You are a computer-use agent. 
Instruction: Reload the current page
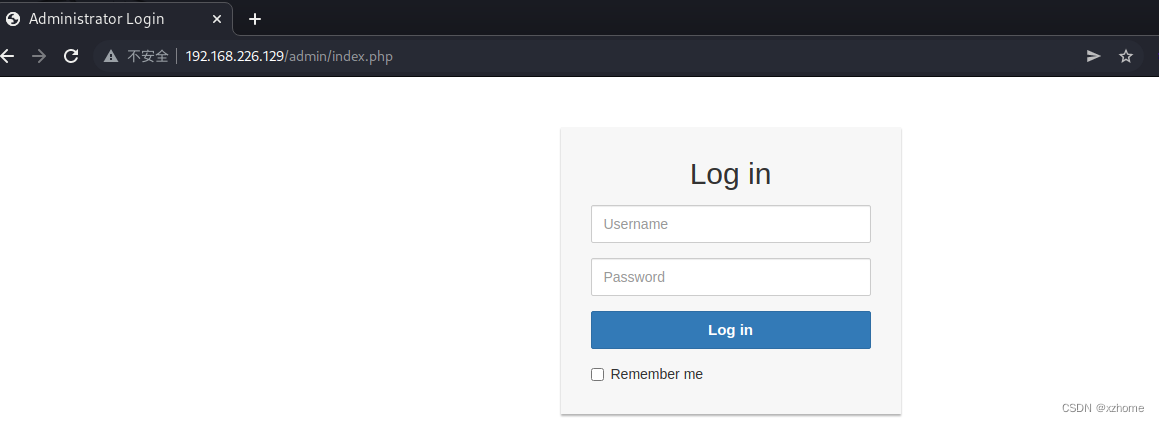(x=71, y=56)
